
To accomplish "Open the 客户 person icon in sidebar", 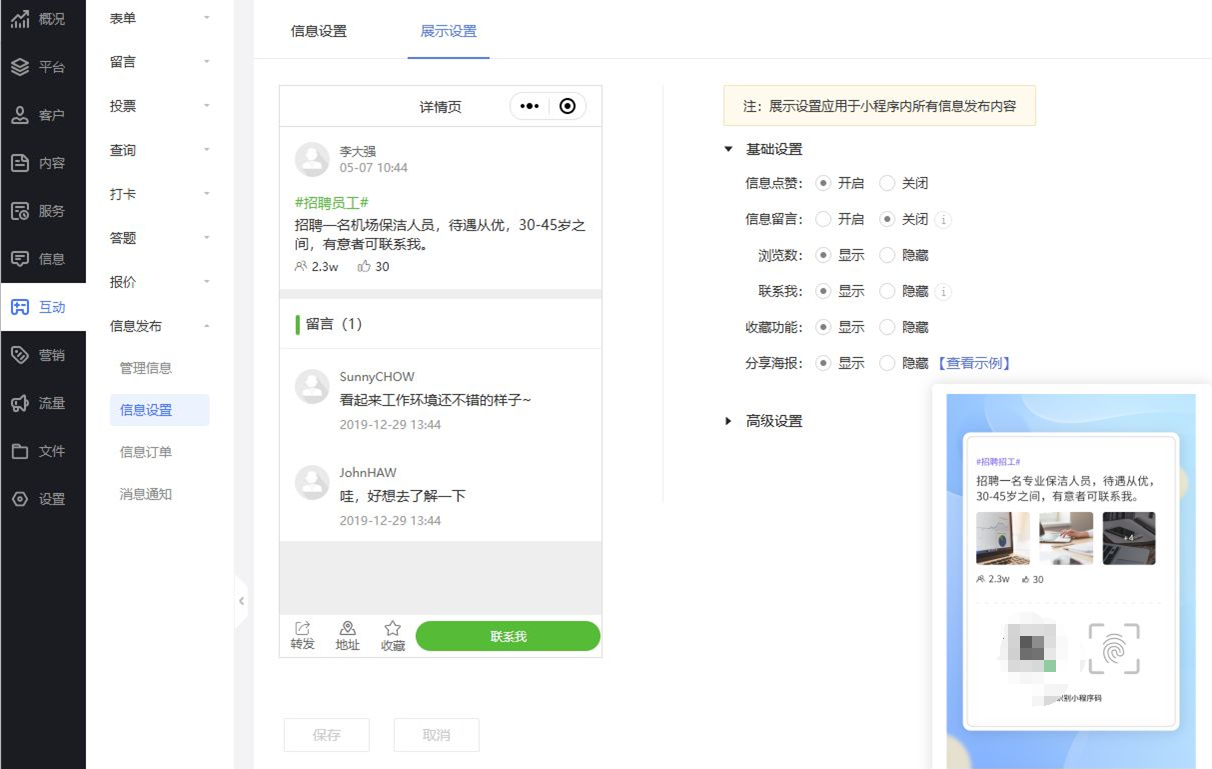I will tap(20, 115).
